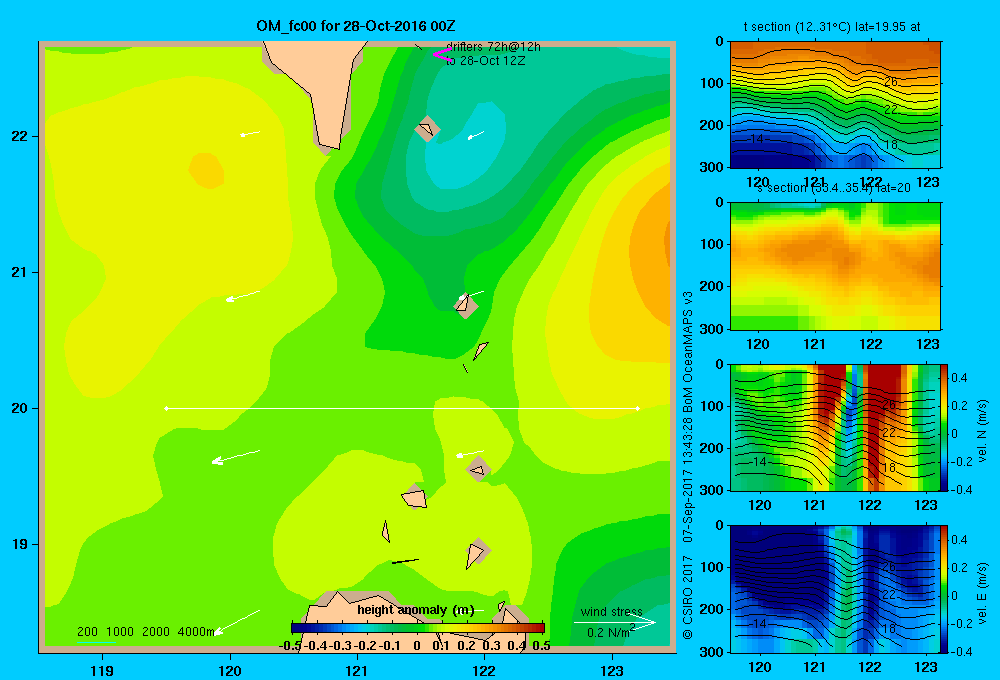1000x680 pixels.
Task: Open the eastward velocity section panel
Action: pos(834,589)
